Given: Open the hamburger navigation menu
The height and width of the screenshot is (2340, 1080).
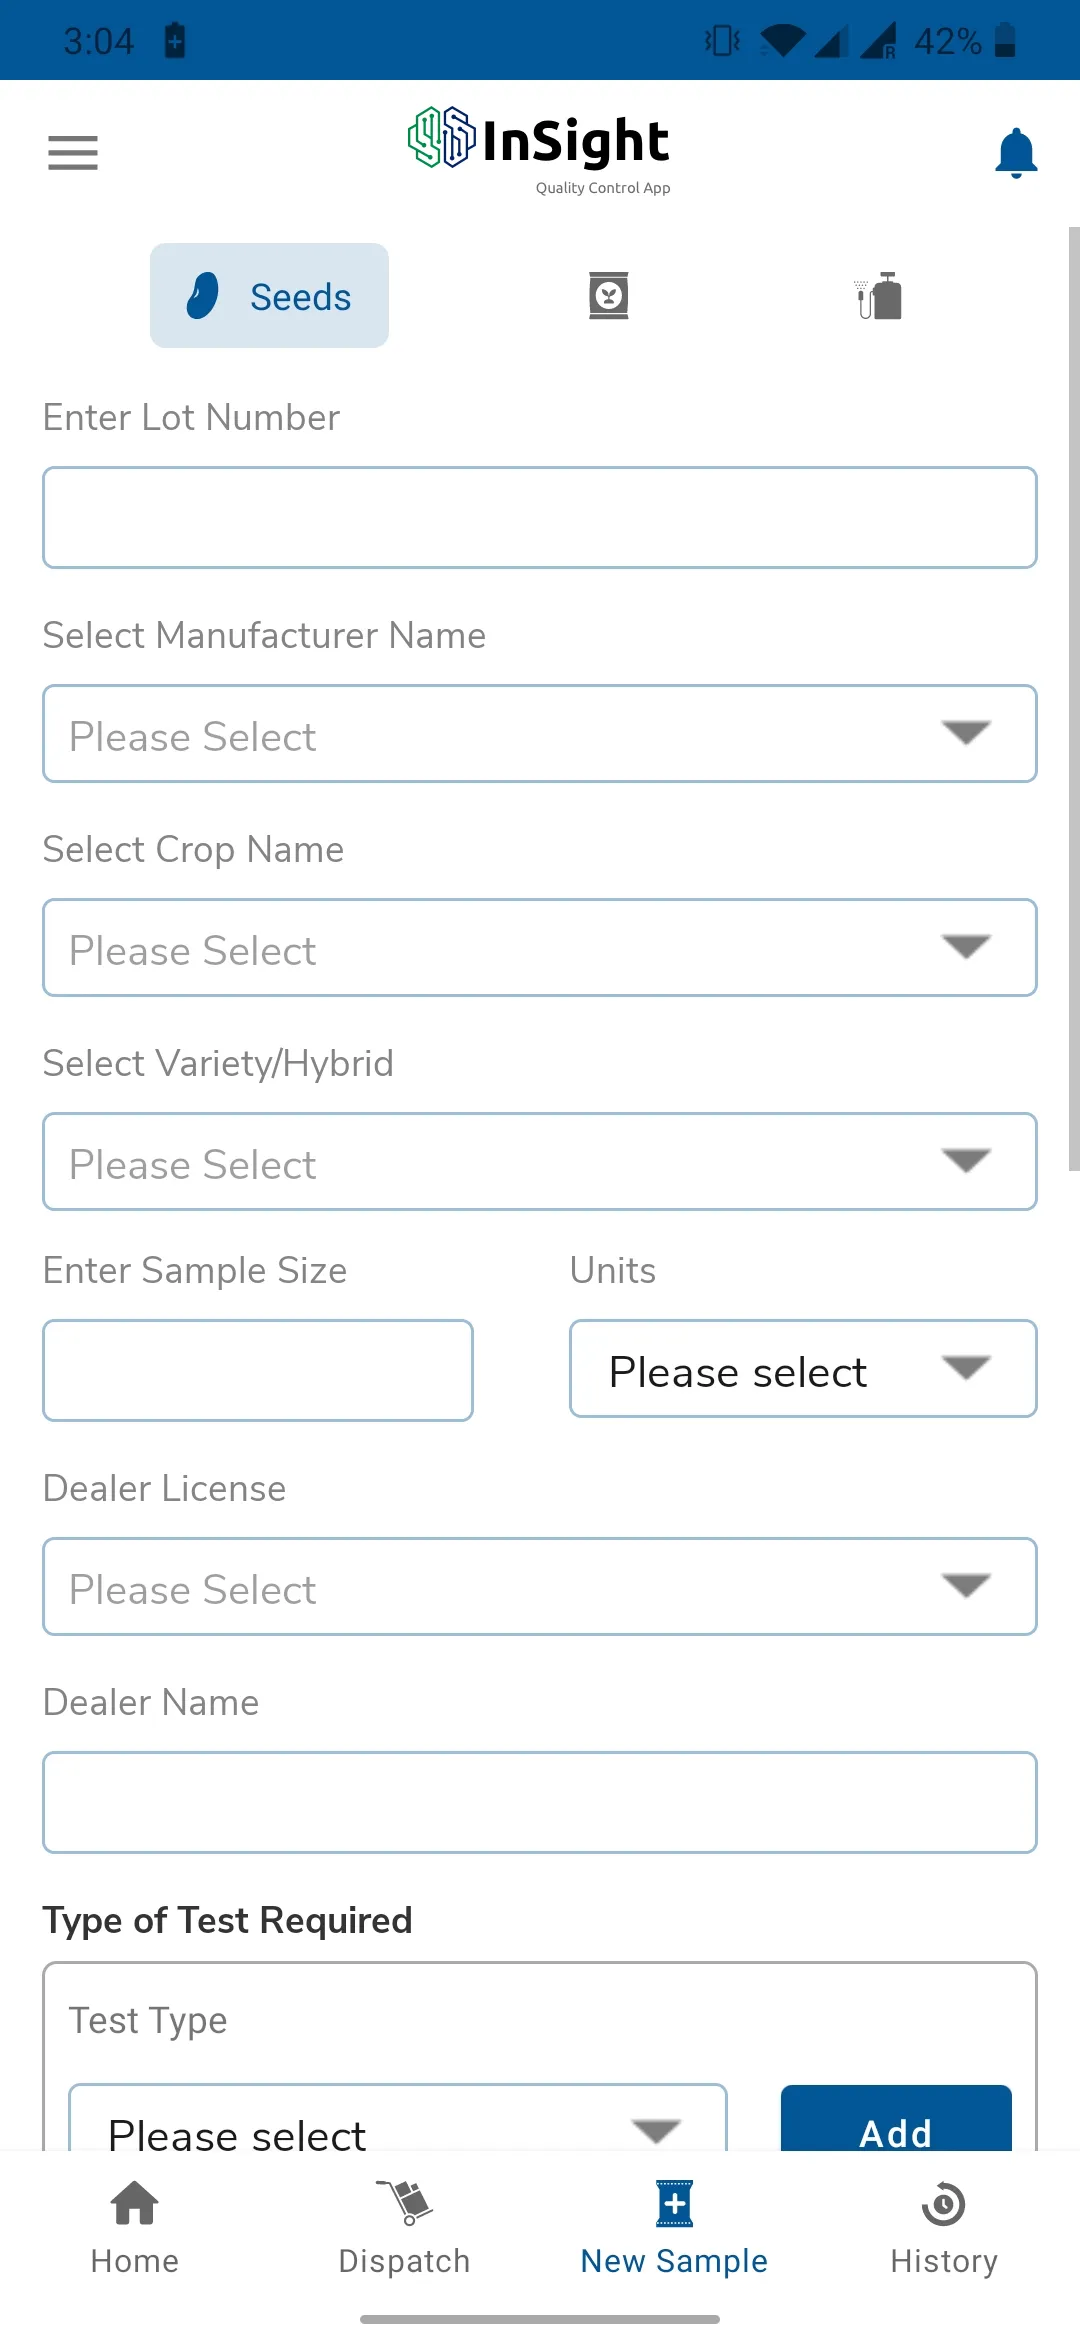Looking at the screenshot, I should 73,153.
